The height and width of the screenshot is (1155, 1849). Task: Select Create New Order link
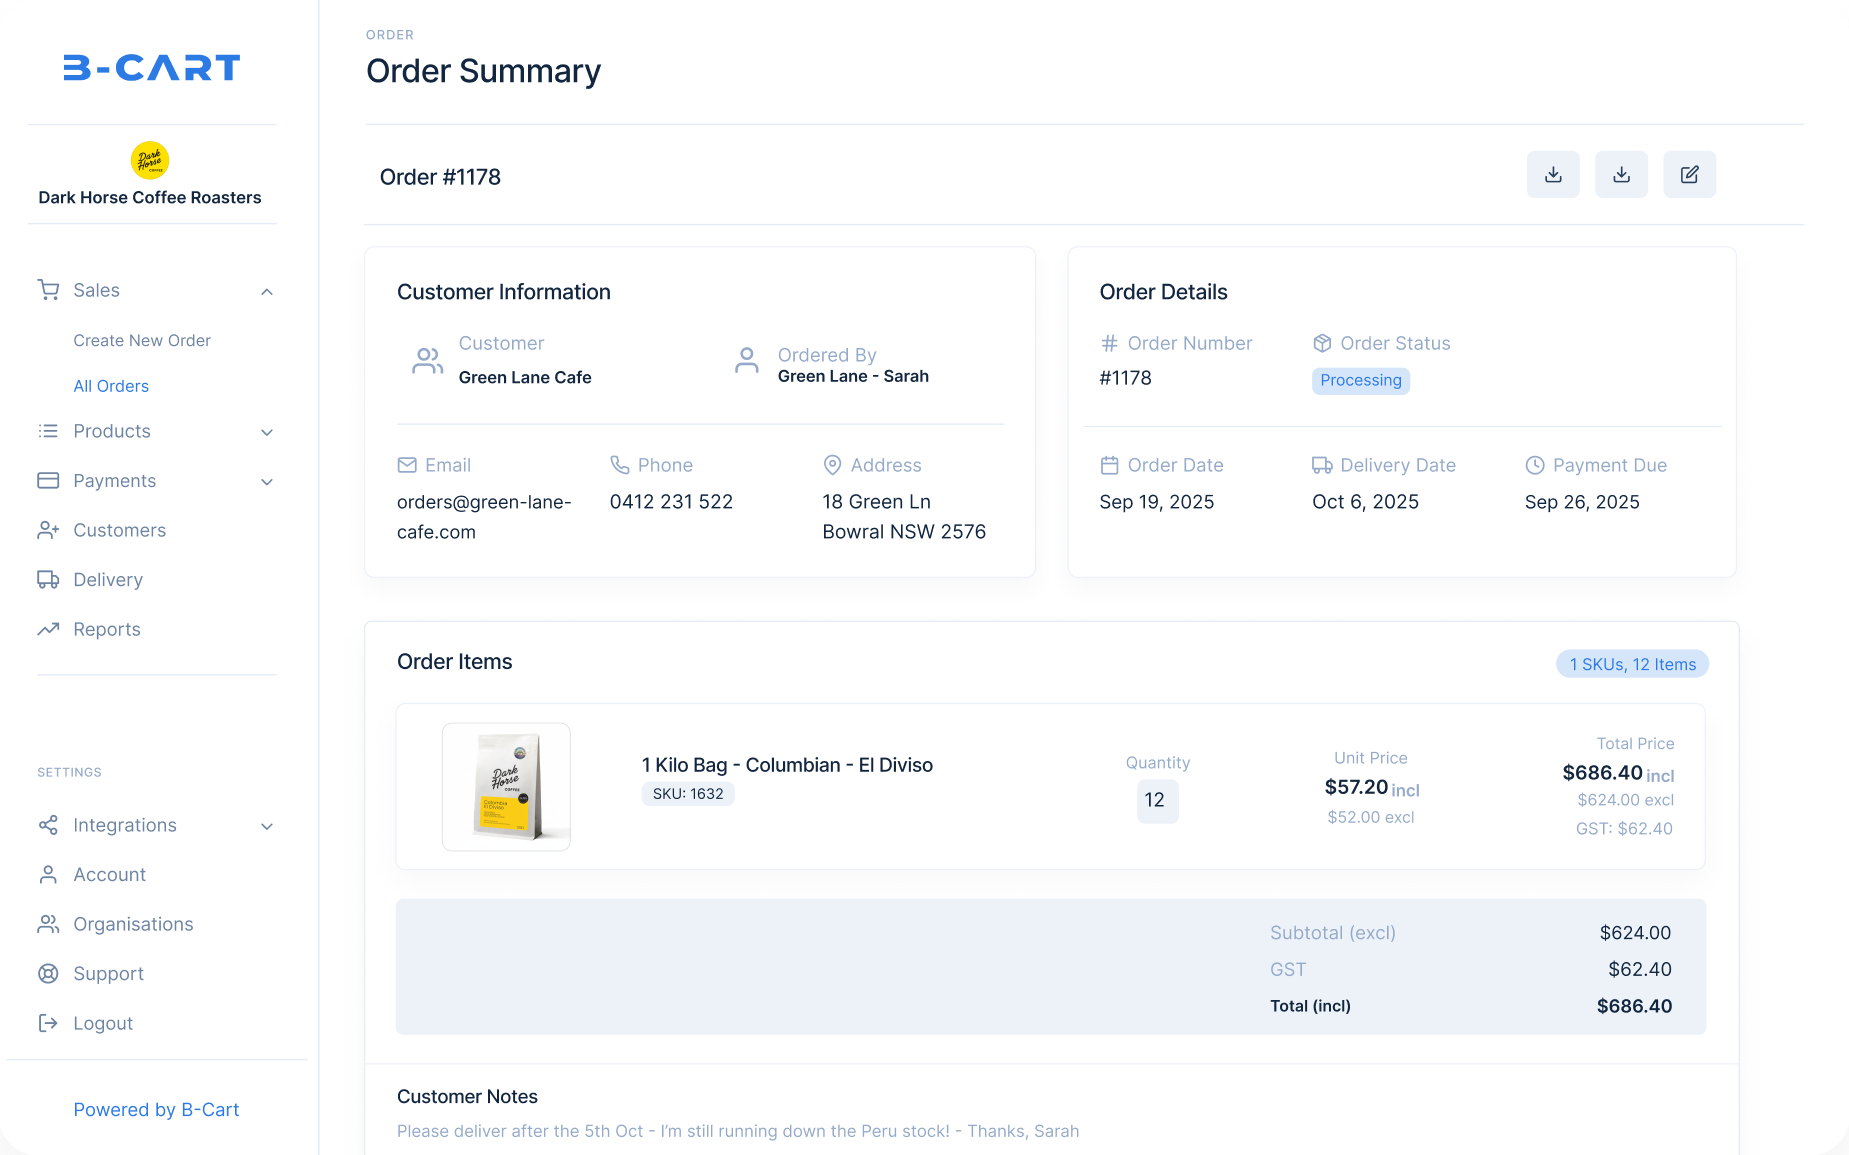(x=142, y=341)
